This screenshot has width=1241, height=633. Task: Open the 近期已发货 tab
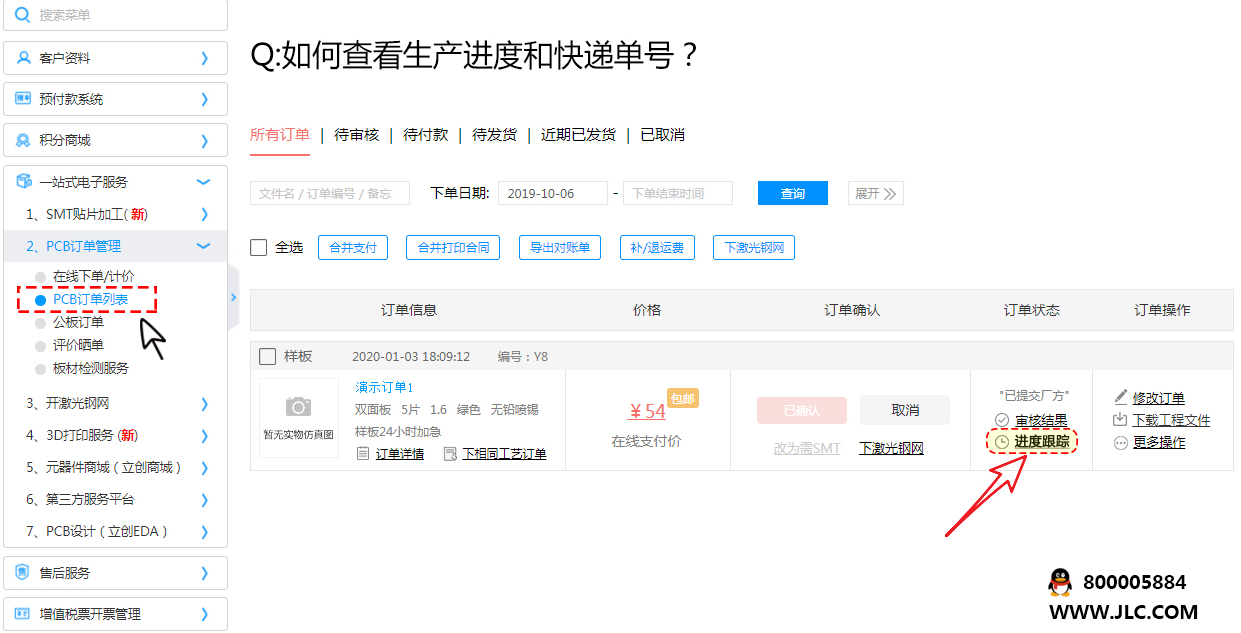pyautogui.click(x=578, y=135)
